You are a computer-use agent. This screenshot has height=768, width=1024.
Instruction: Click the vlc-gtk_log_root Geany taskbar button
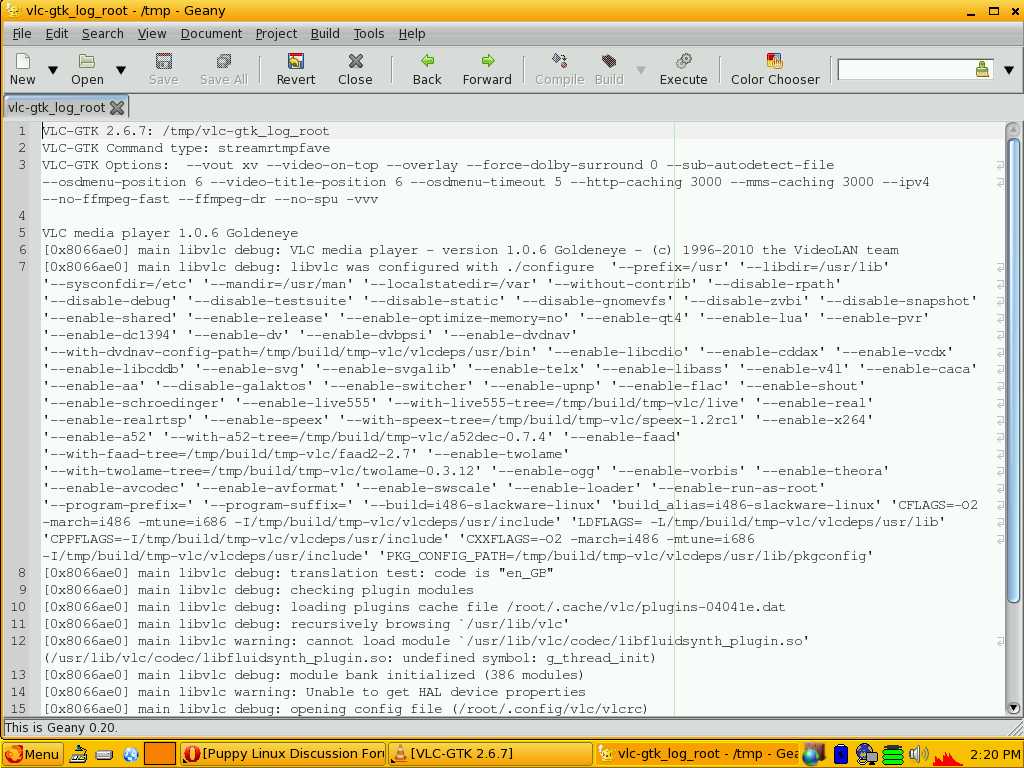tap(698, 754)
